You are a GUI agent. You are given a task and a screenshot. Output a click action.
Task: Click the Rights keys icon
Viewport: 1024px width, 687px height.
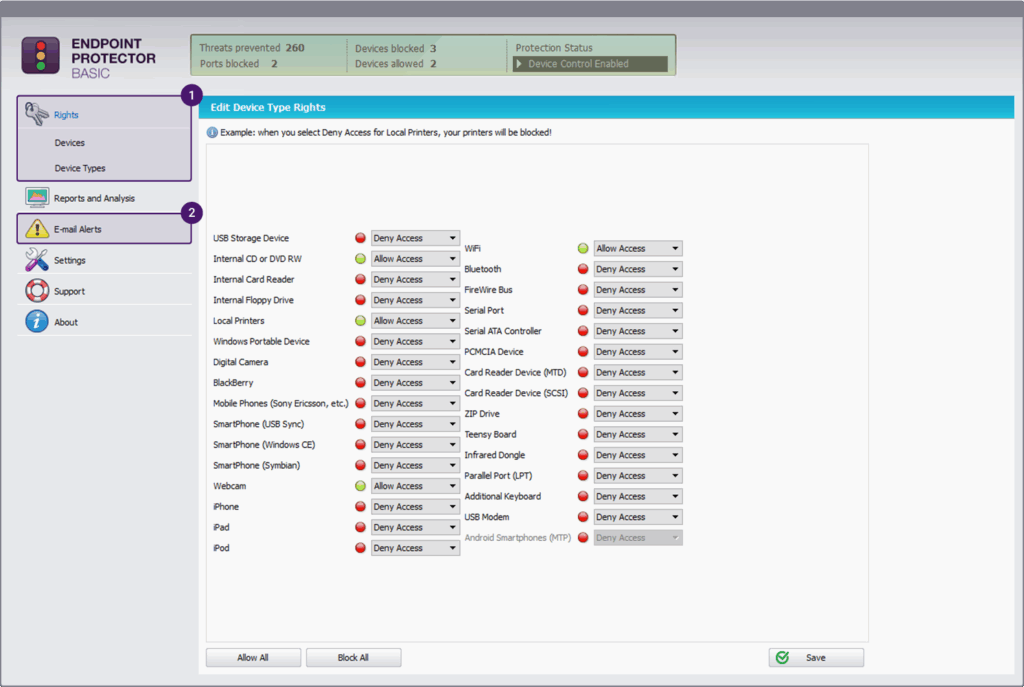point(36,114)
